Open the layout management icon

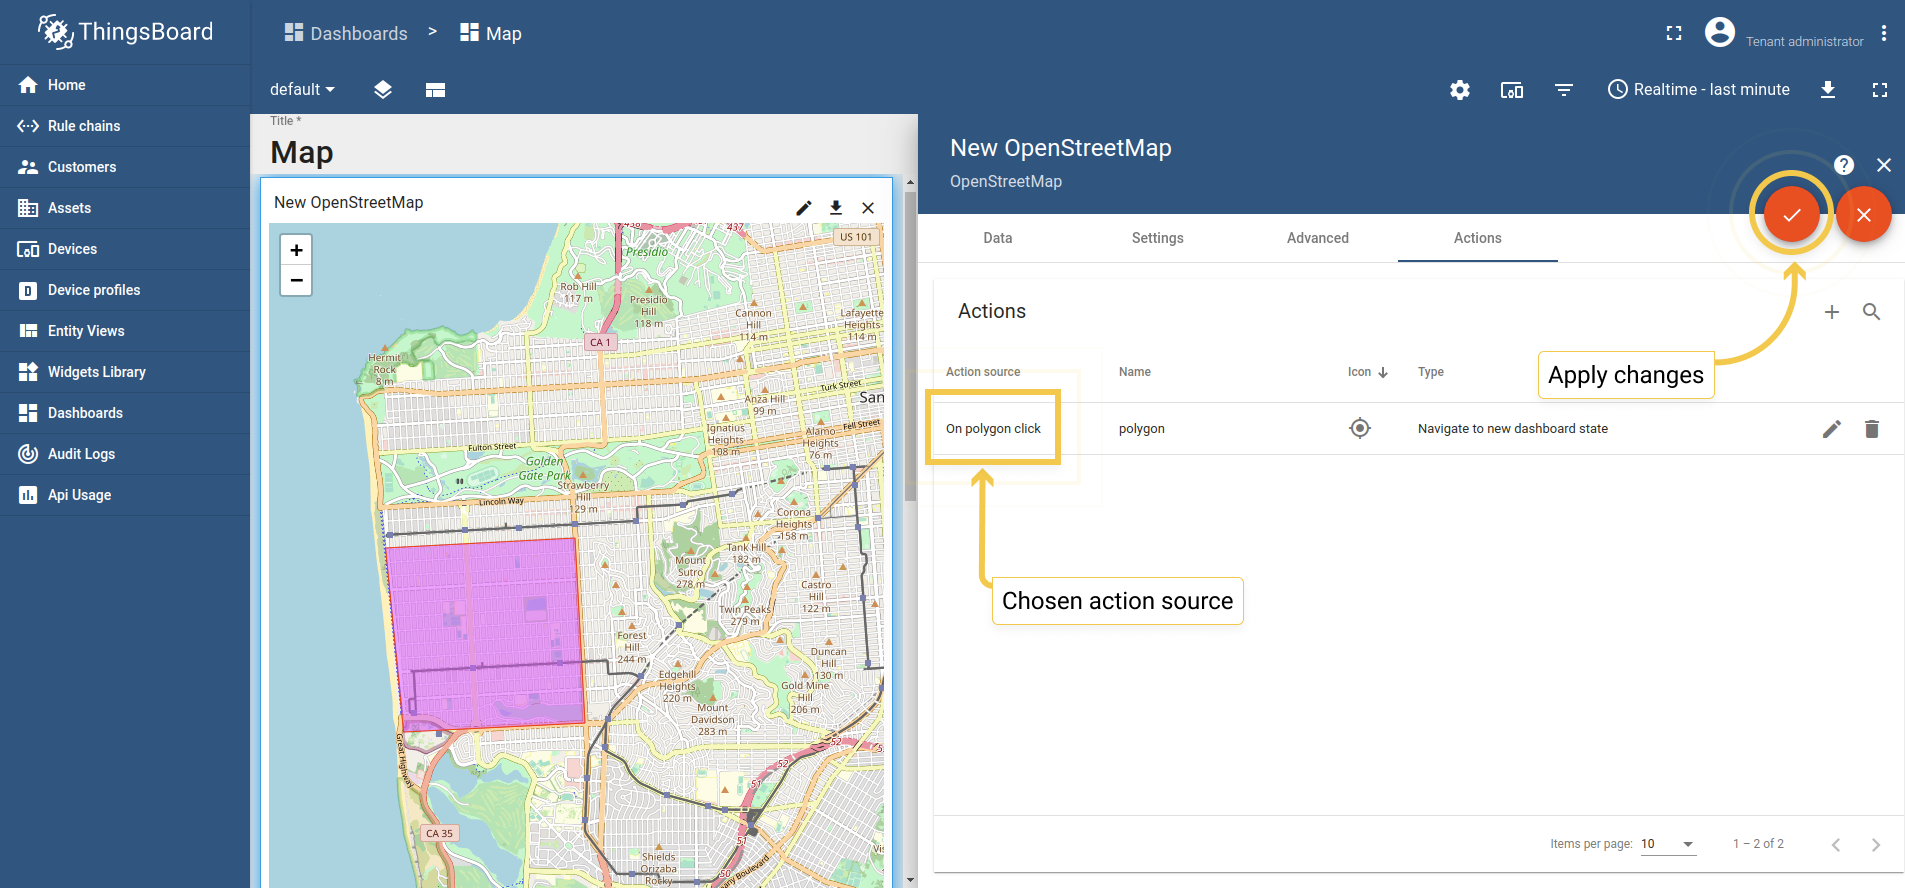[x=435, y=89]
